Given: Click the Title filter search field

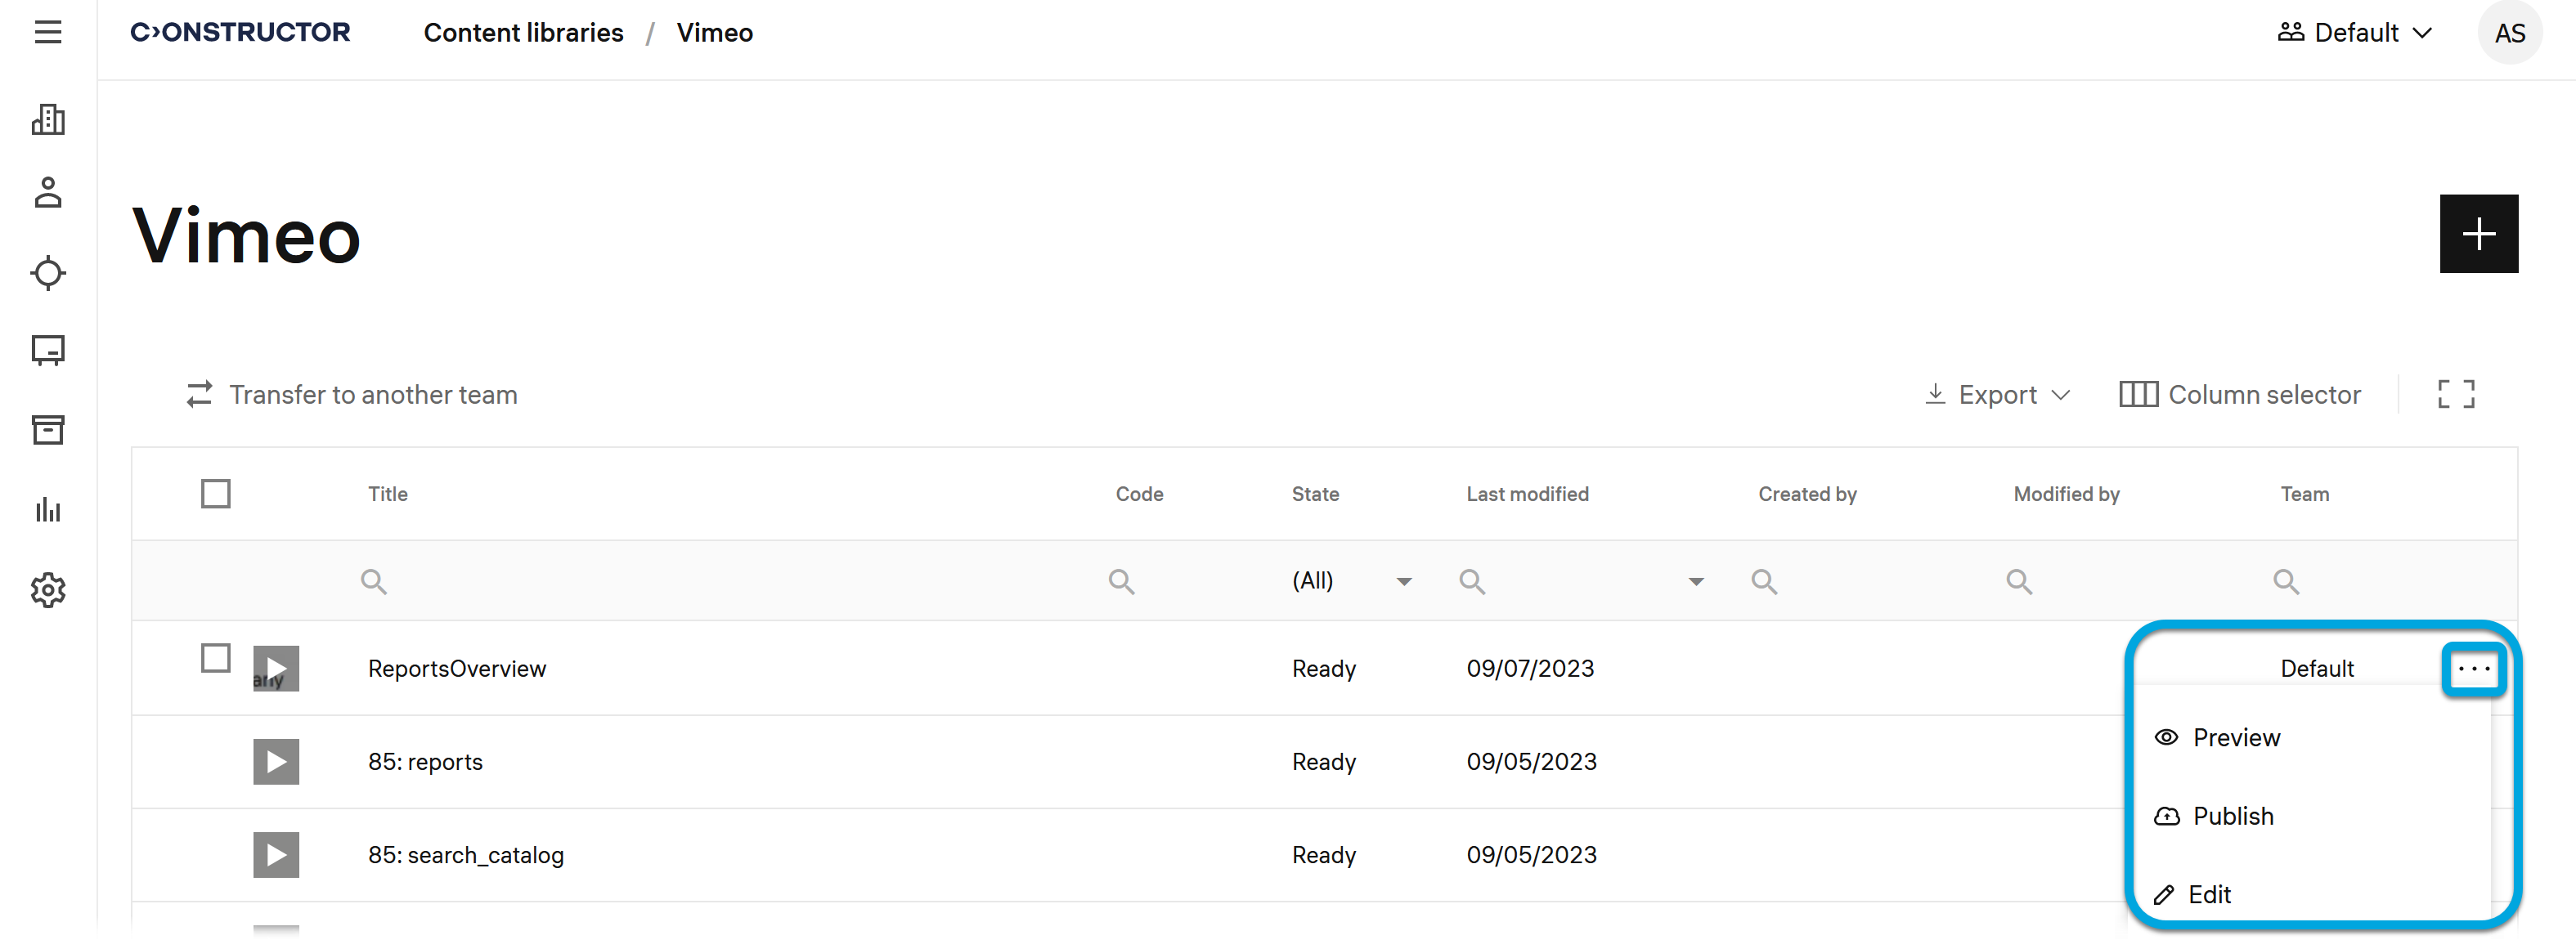Looking at the screenshot, I should pos(720,581).
